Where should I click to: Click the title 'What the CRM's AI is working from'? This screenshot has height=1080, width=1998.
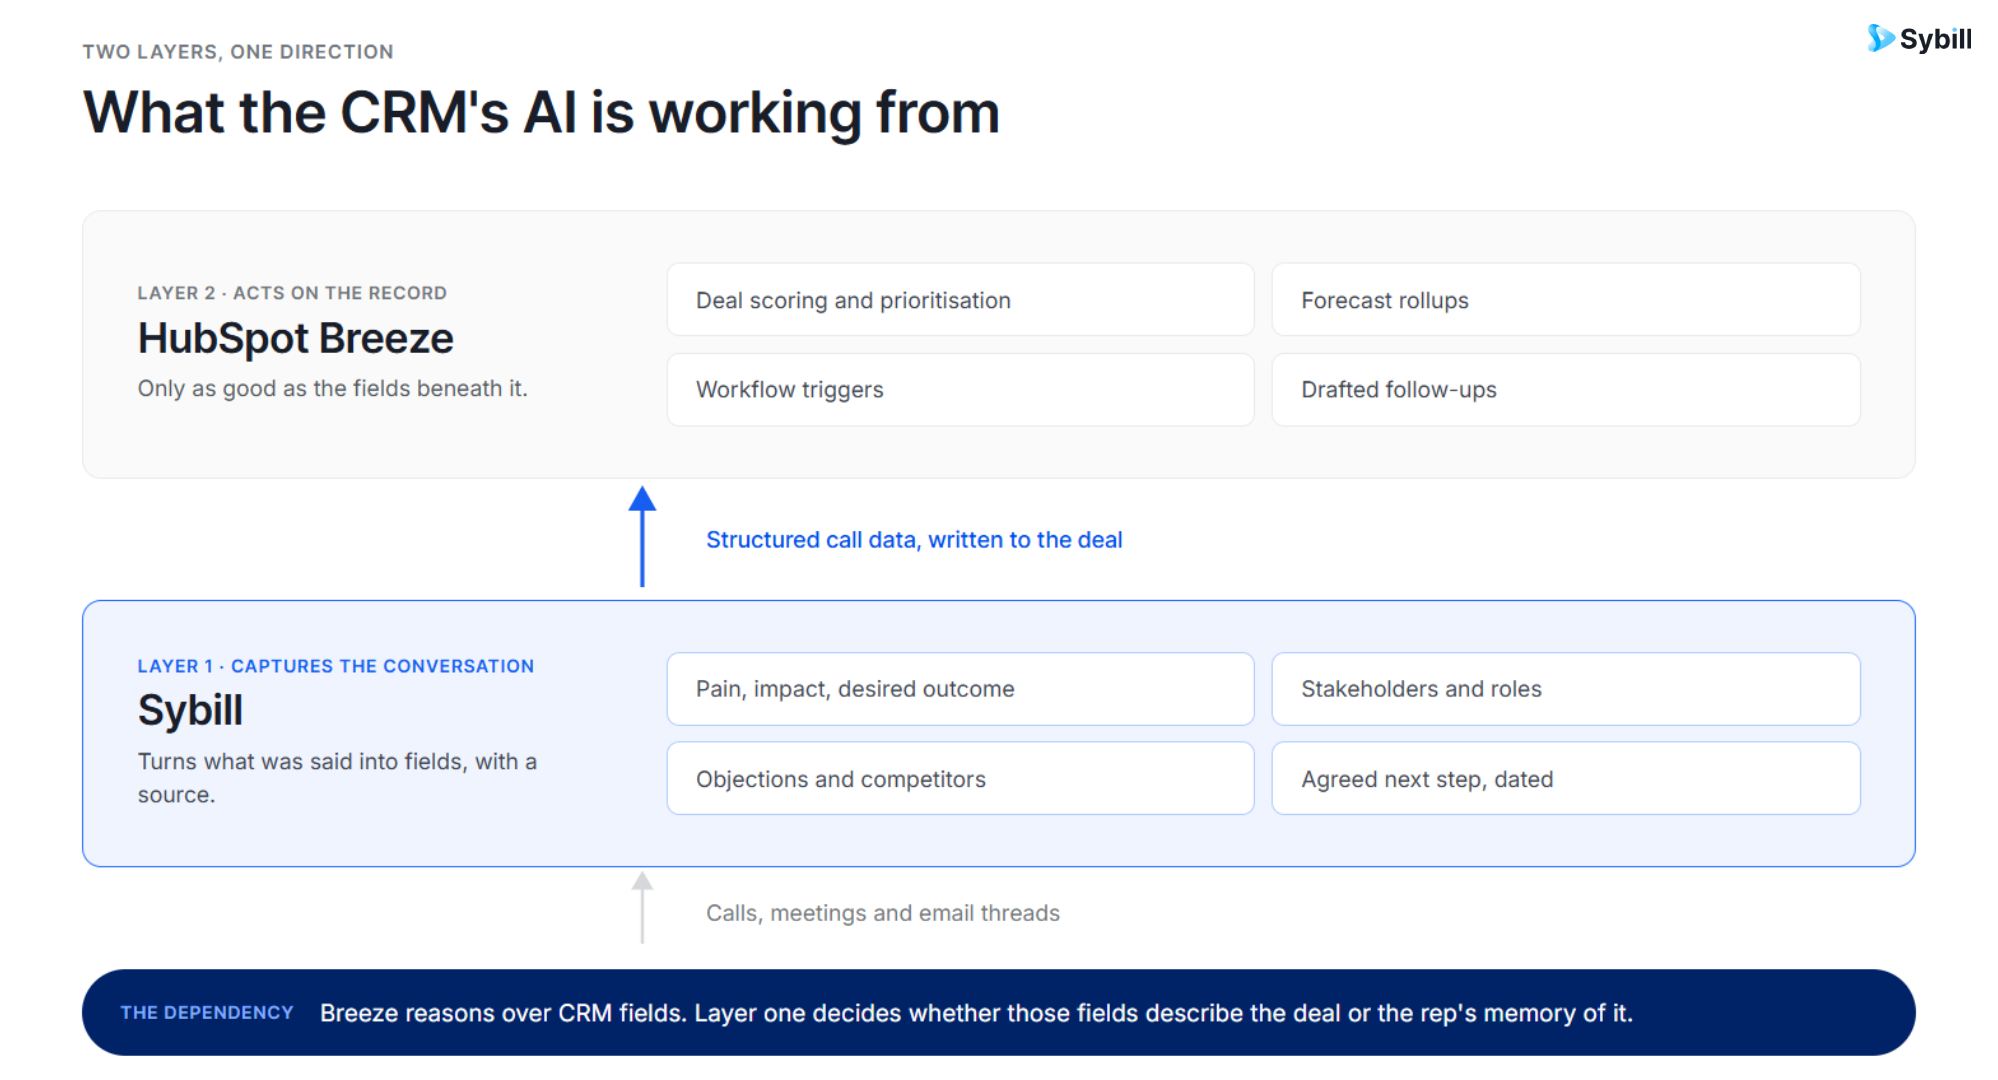541,113
